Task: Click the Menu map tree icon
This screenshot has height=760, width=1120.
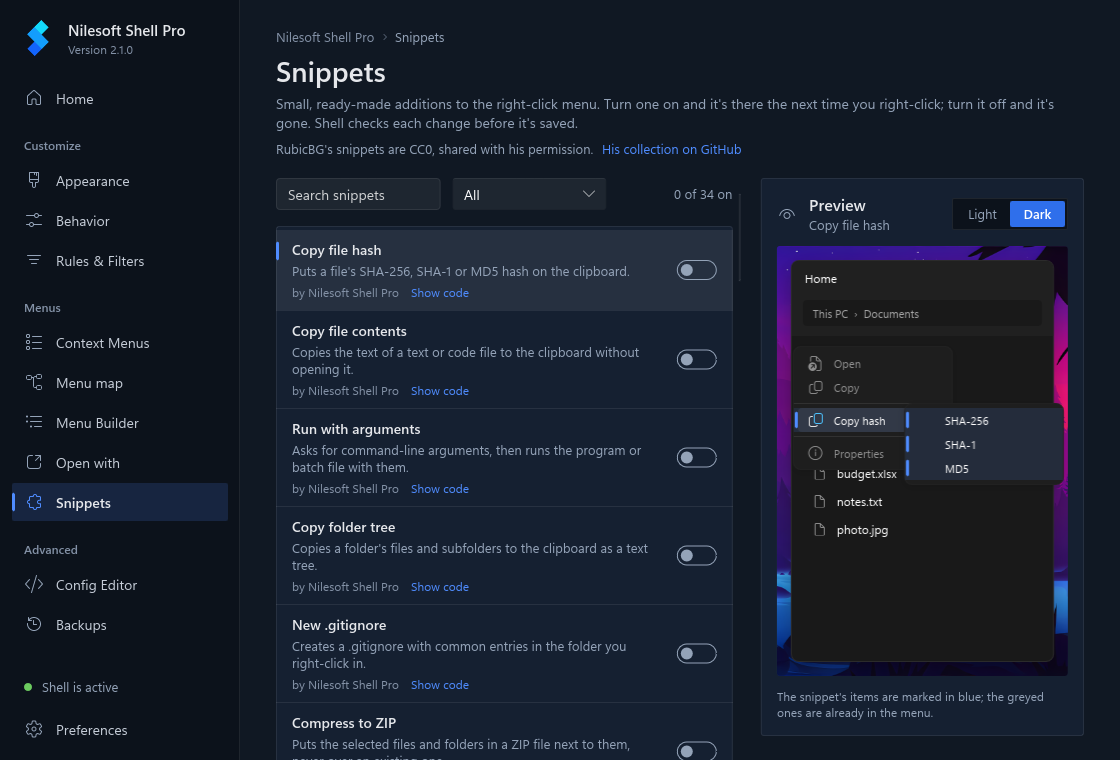Action: [34, 382]
